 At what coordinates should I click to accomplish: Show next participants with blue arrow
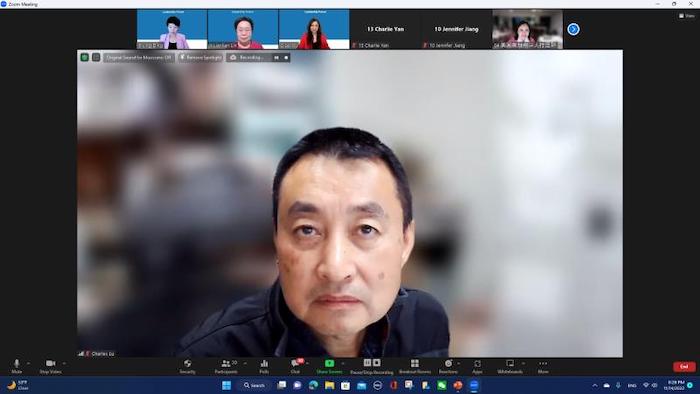pos(573,29)
